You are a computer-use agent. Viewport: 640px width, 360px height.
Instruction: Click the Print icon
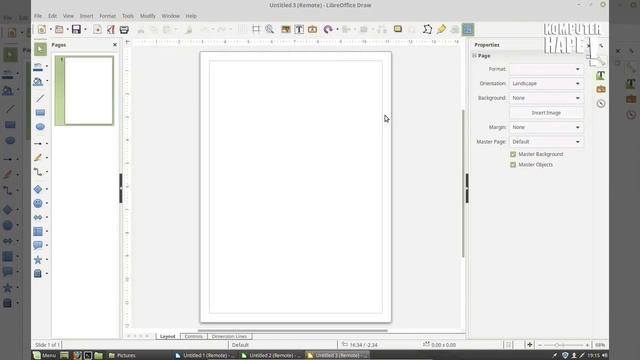pyautogui.click(x=124, y=29)
